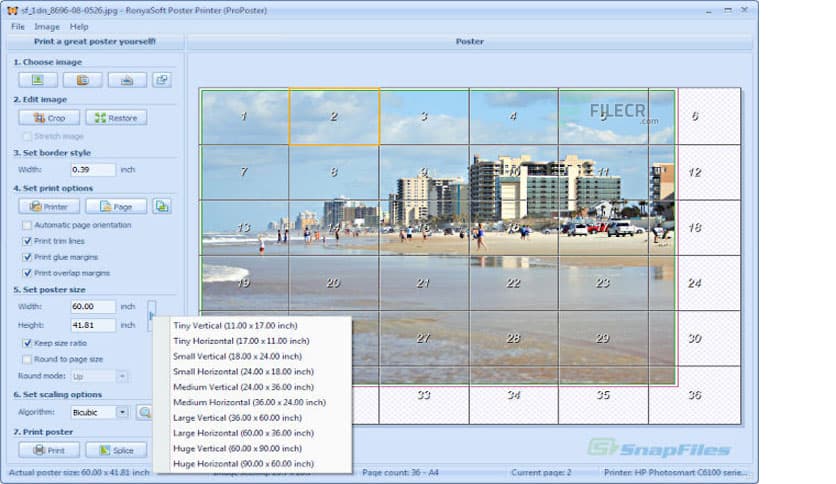The height and width of the screenshot is (484, 836).
Task: Click 'Current page: 2' status text
Action: tap(541, 473)
